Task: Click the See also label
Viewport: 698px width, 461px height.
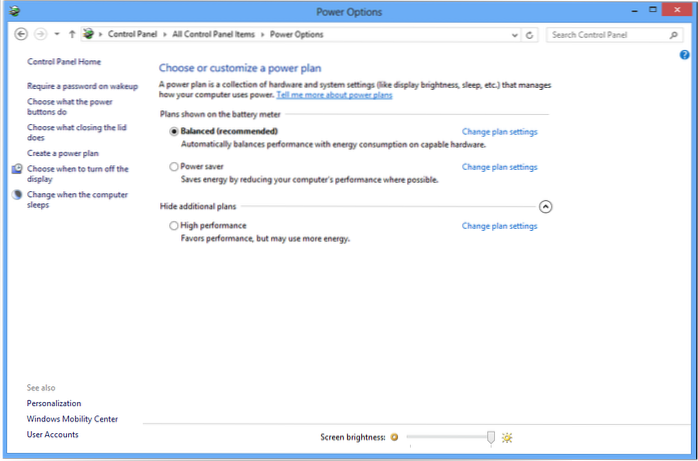Action: click(x=41, y=388)
